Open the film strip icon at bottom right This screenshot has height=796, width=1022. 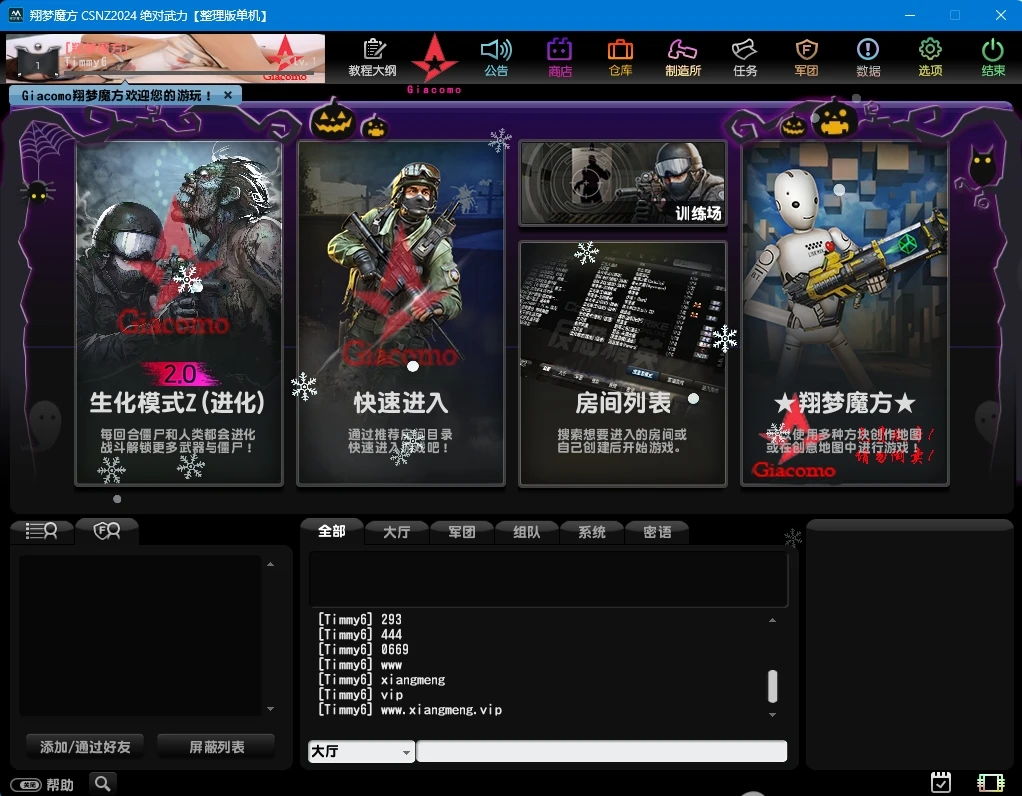pos(991,782)
